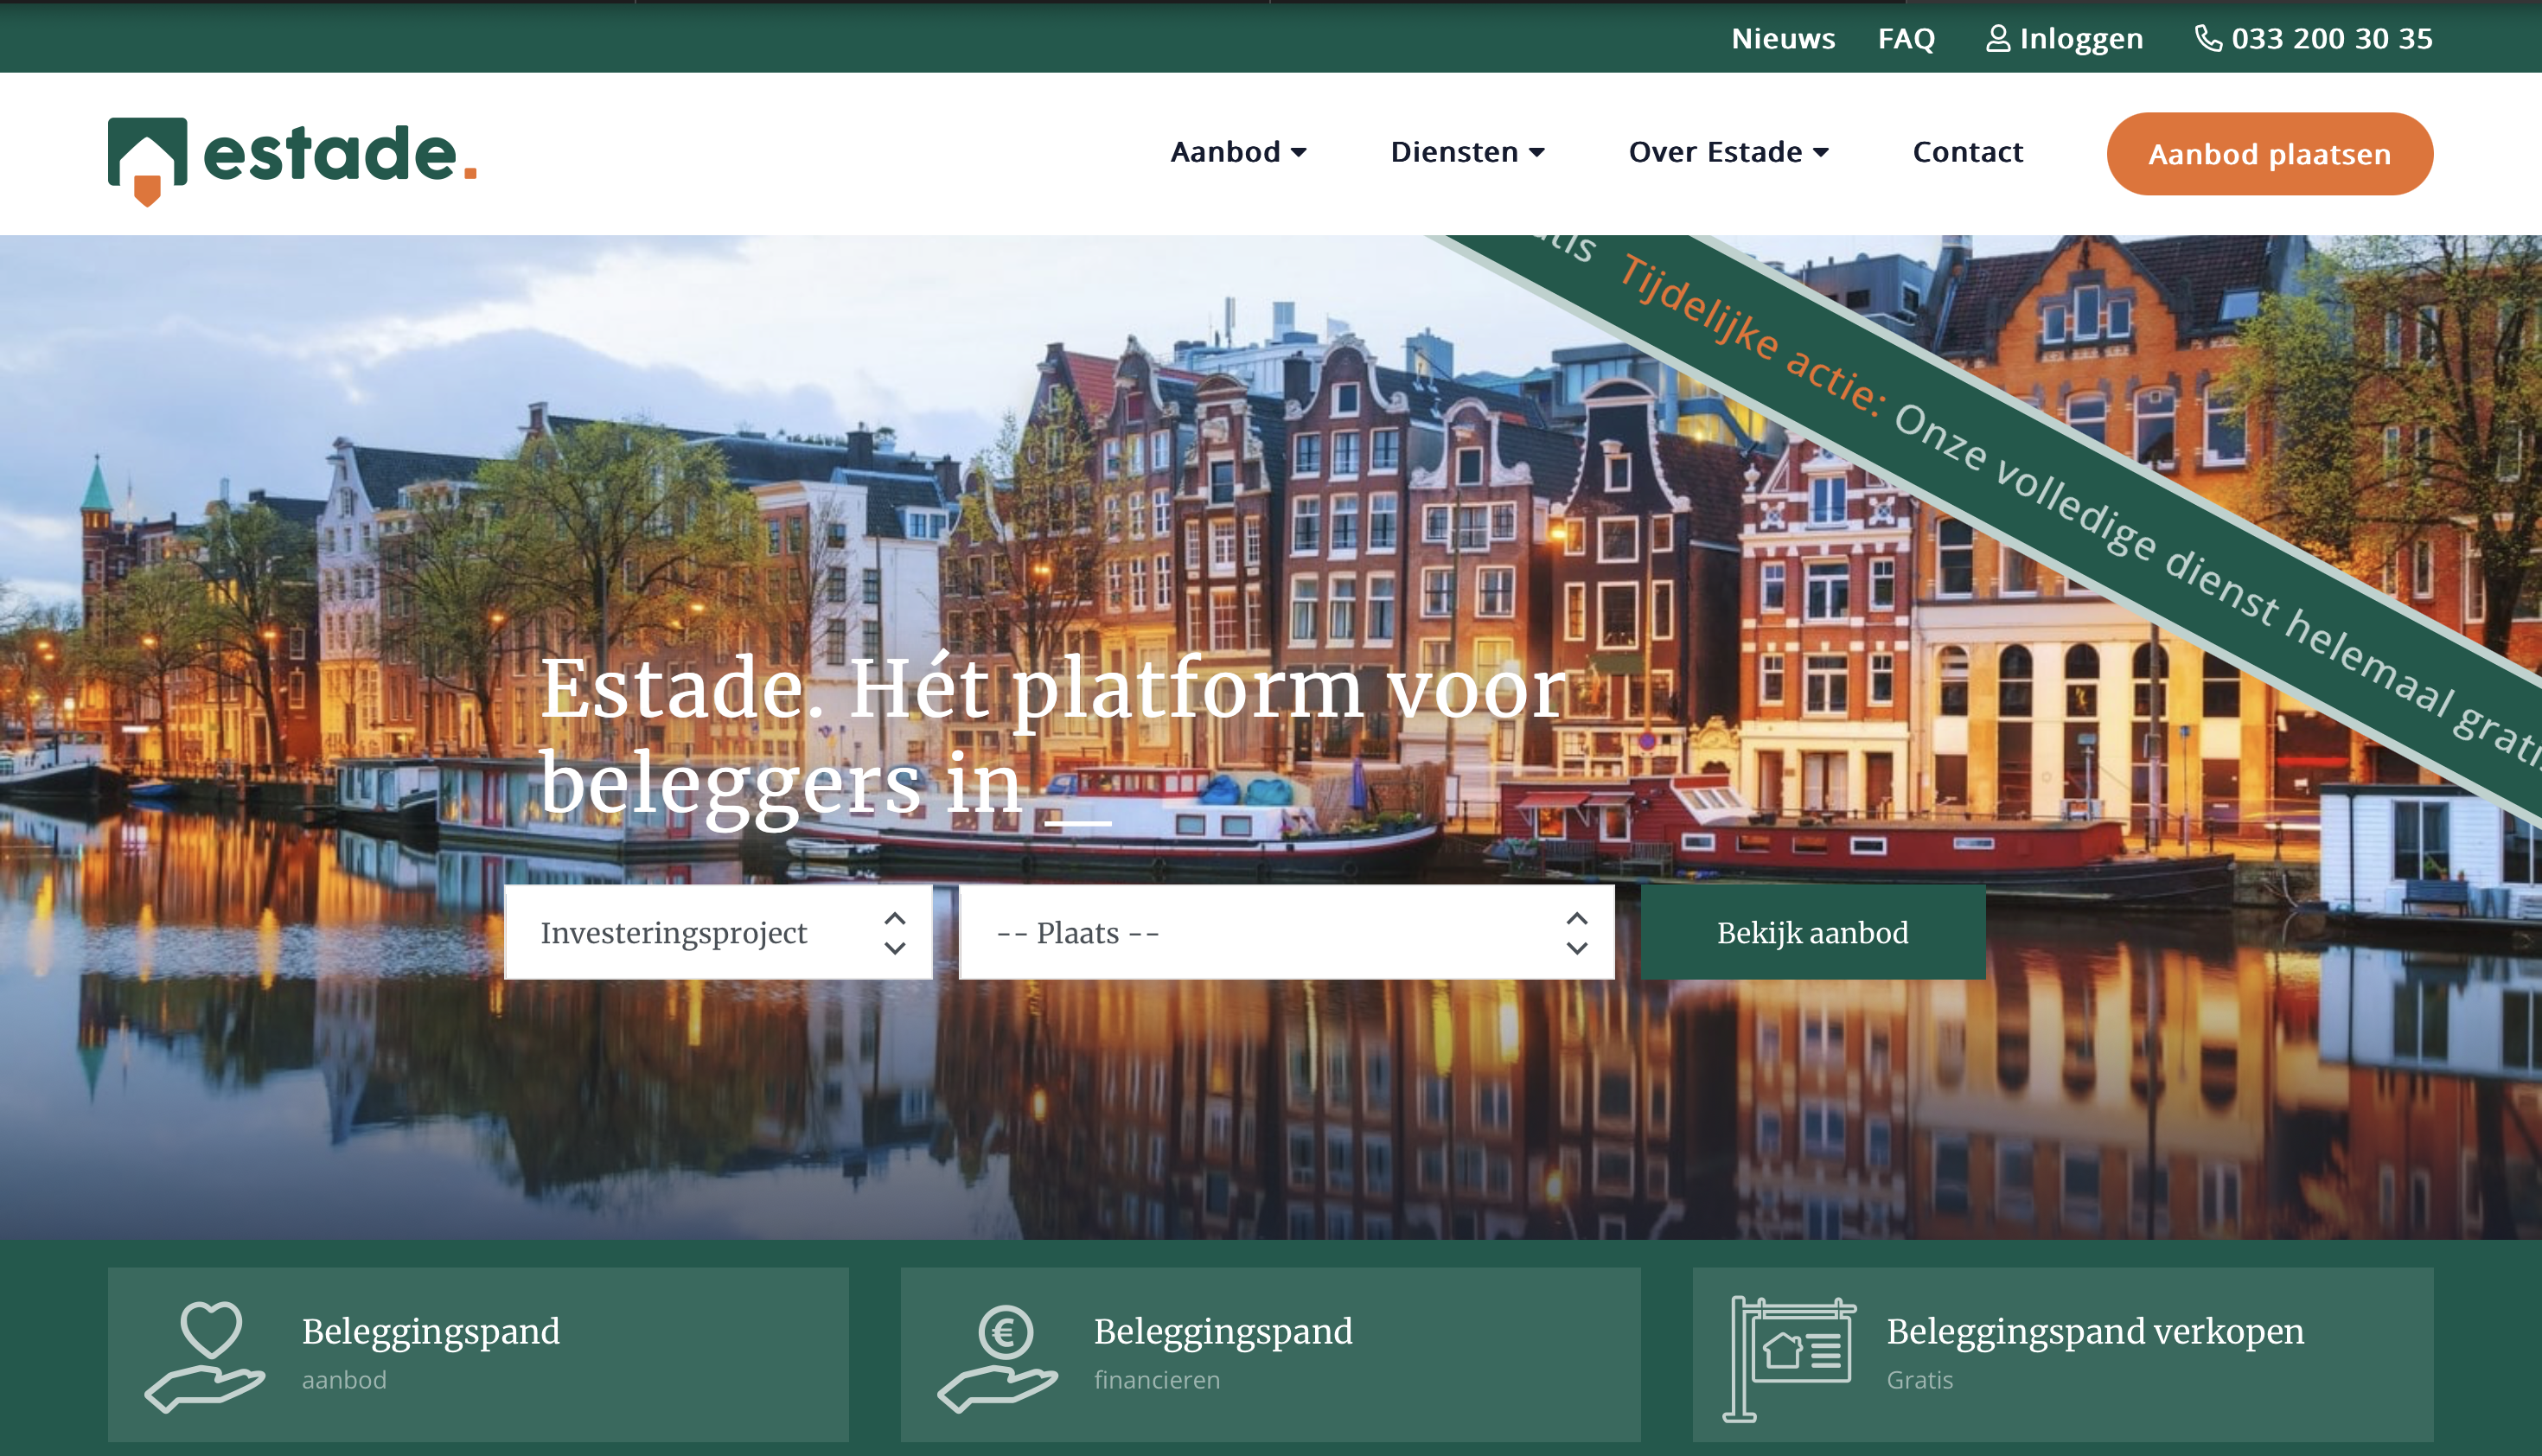Expand the Diensten dropdown menu
This screenshot has width=2542, height=1456.
(x=1467, y=152)
